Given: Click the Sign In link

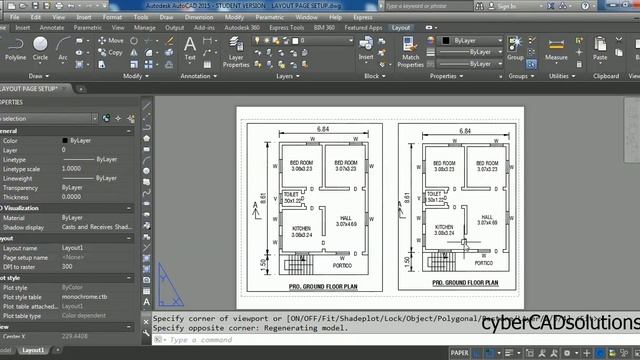Looking at the screenshot, I should click(x=506, y=6).
